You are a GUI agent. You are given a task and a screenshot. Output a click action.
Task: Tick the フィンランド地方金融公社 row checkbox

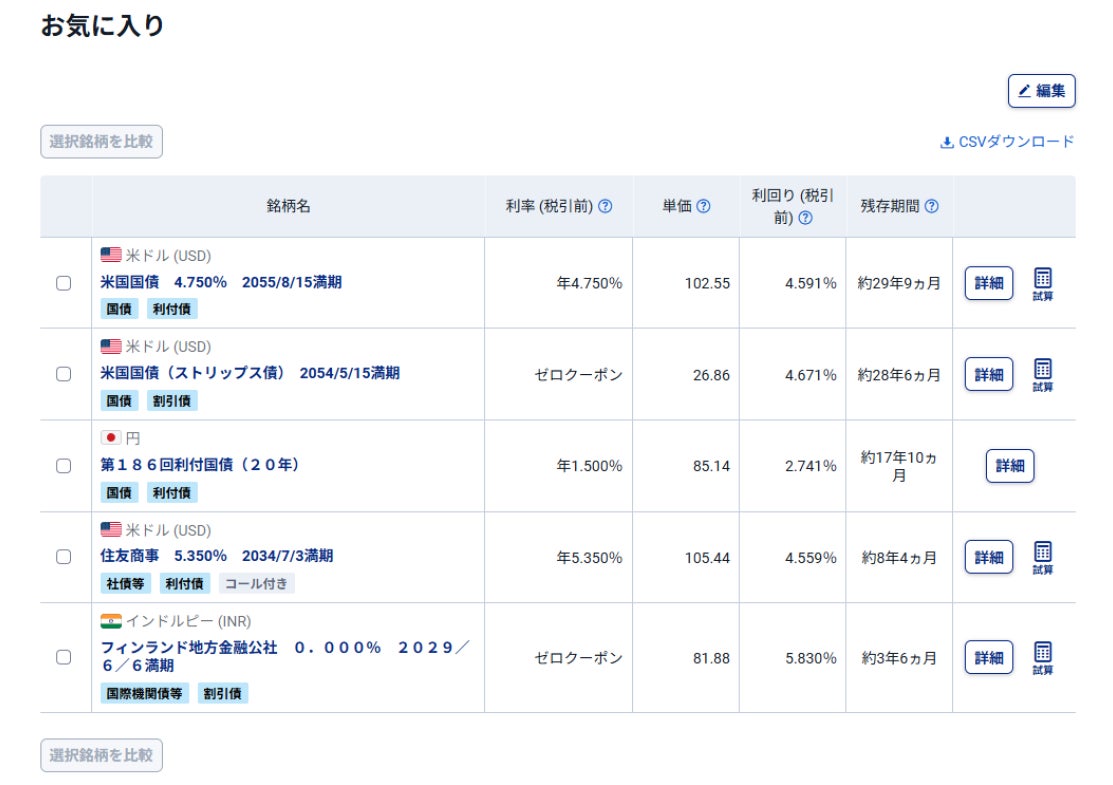(x=64, y=657)
